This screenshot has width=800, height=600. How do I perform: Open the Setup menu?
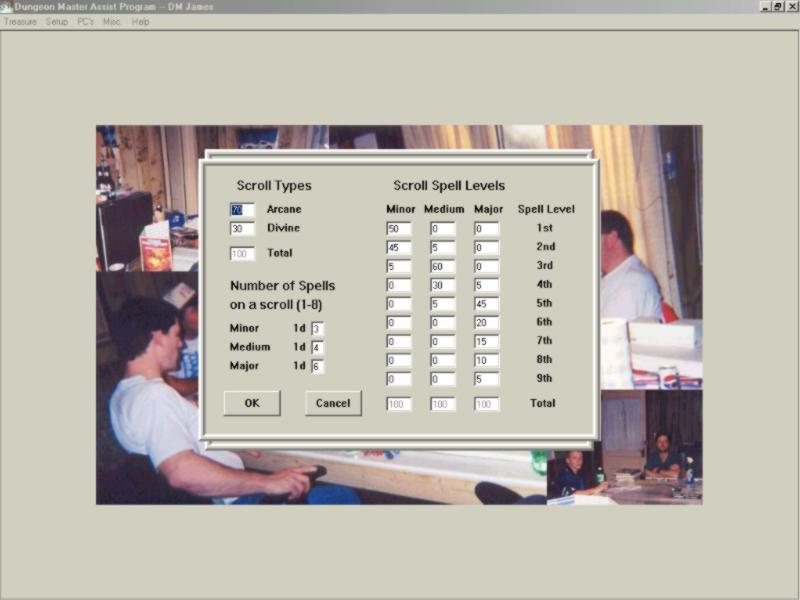[57, 21]
